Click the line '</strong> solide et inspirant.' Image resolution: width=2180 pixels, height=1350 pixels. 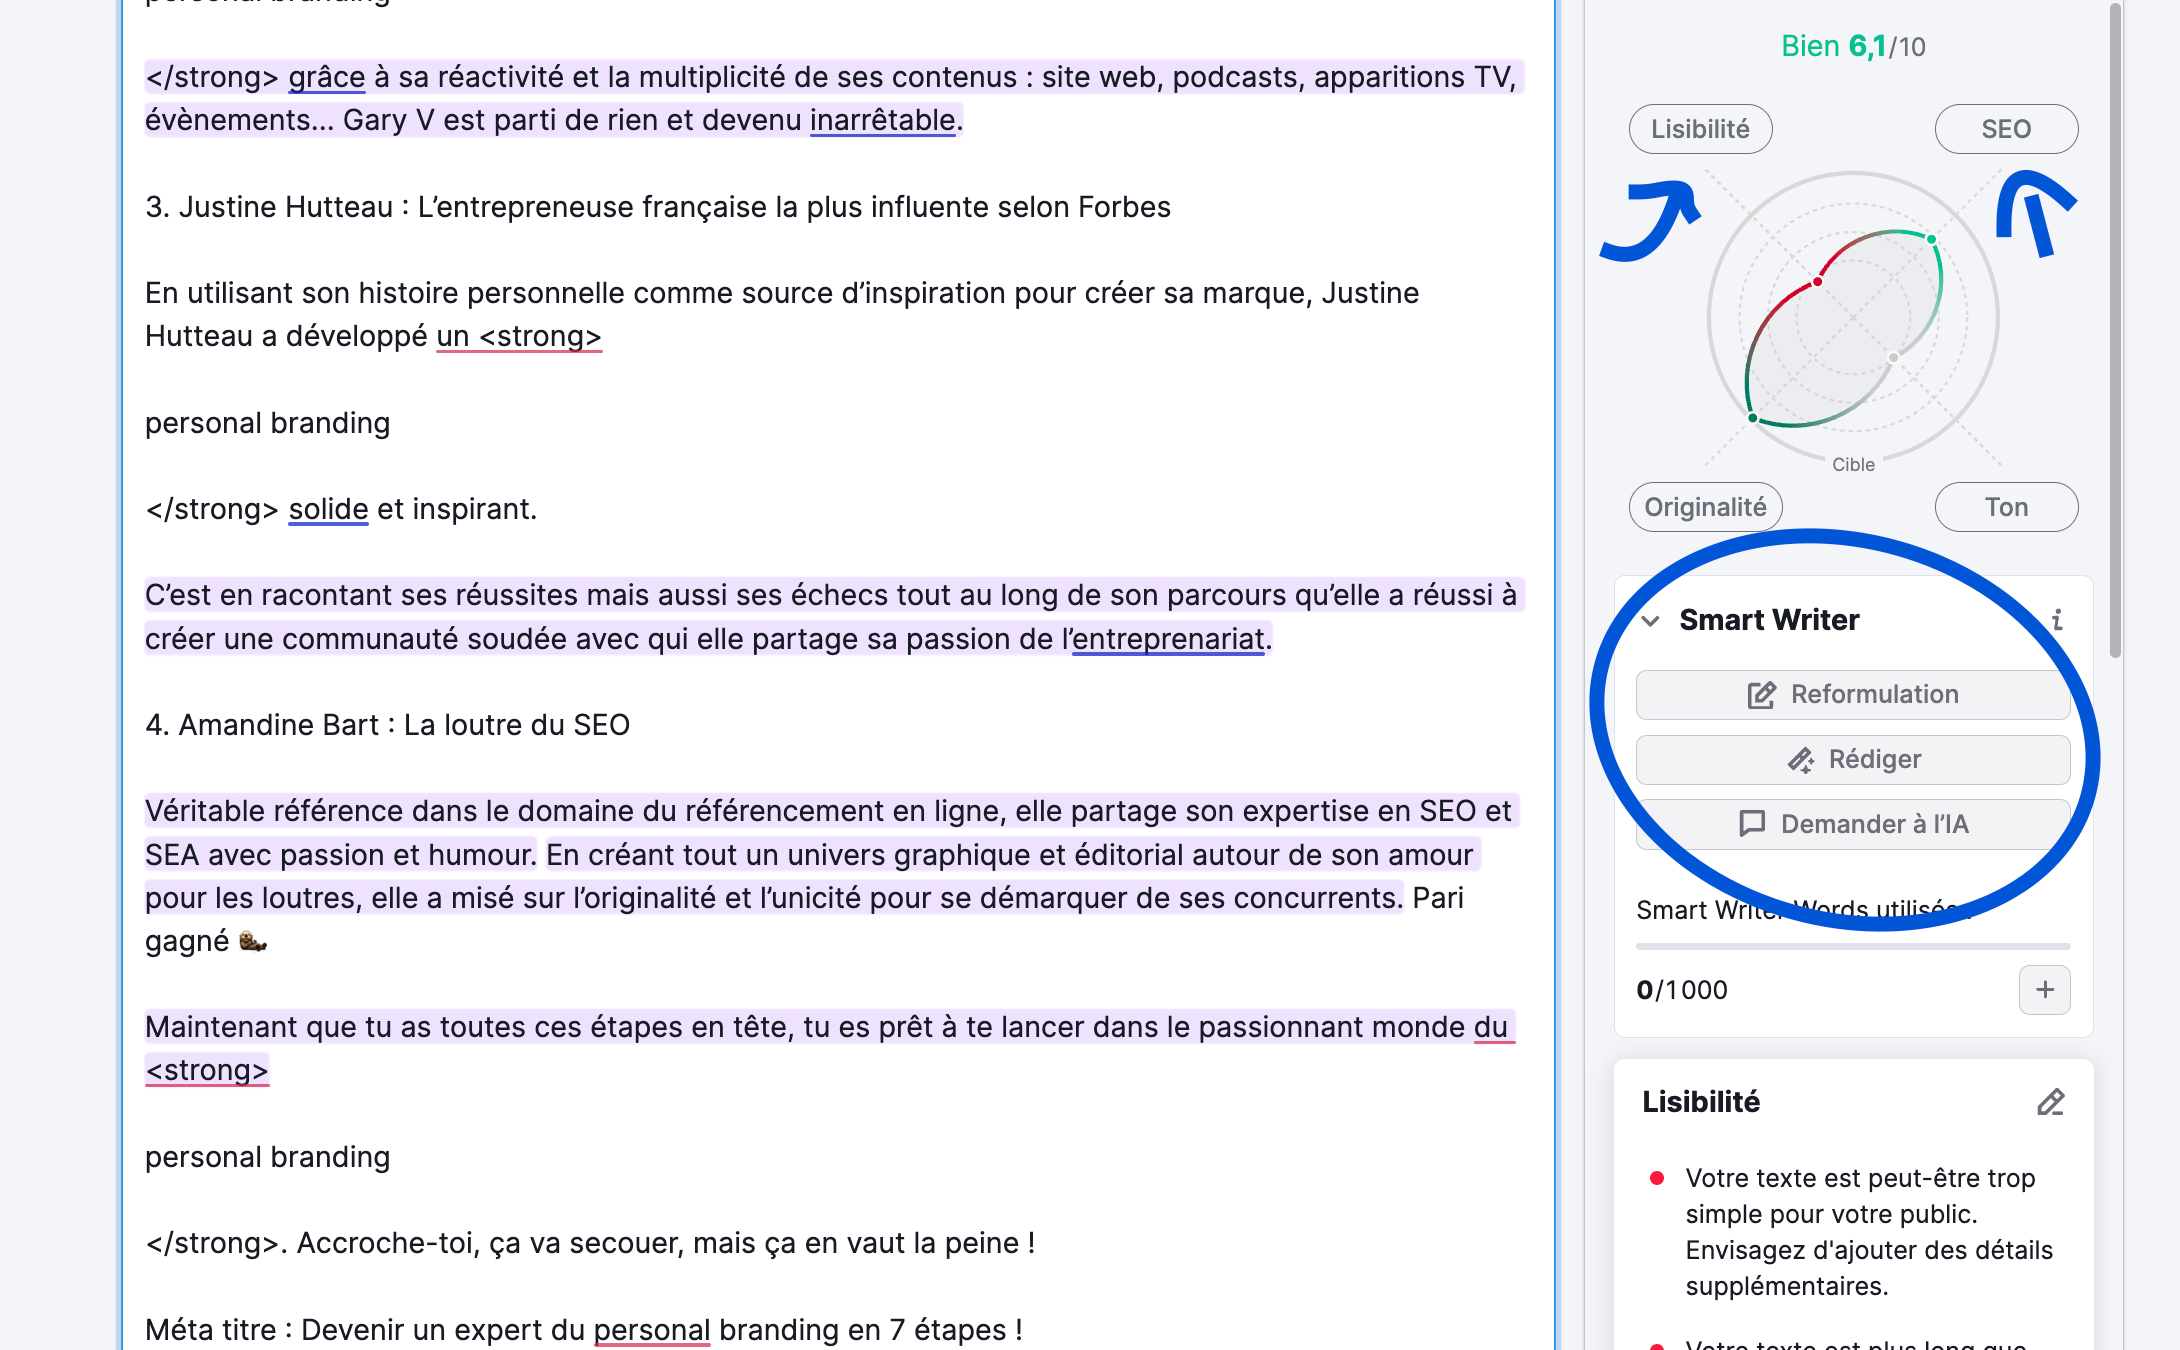pyautogui.click(x=341, y=509)
